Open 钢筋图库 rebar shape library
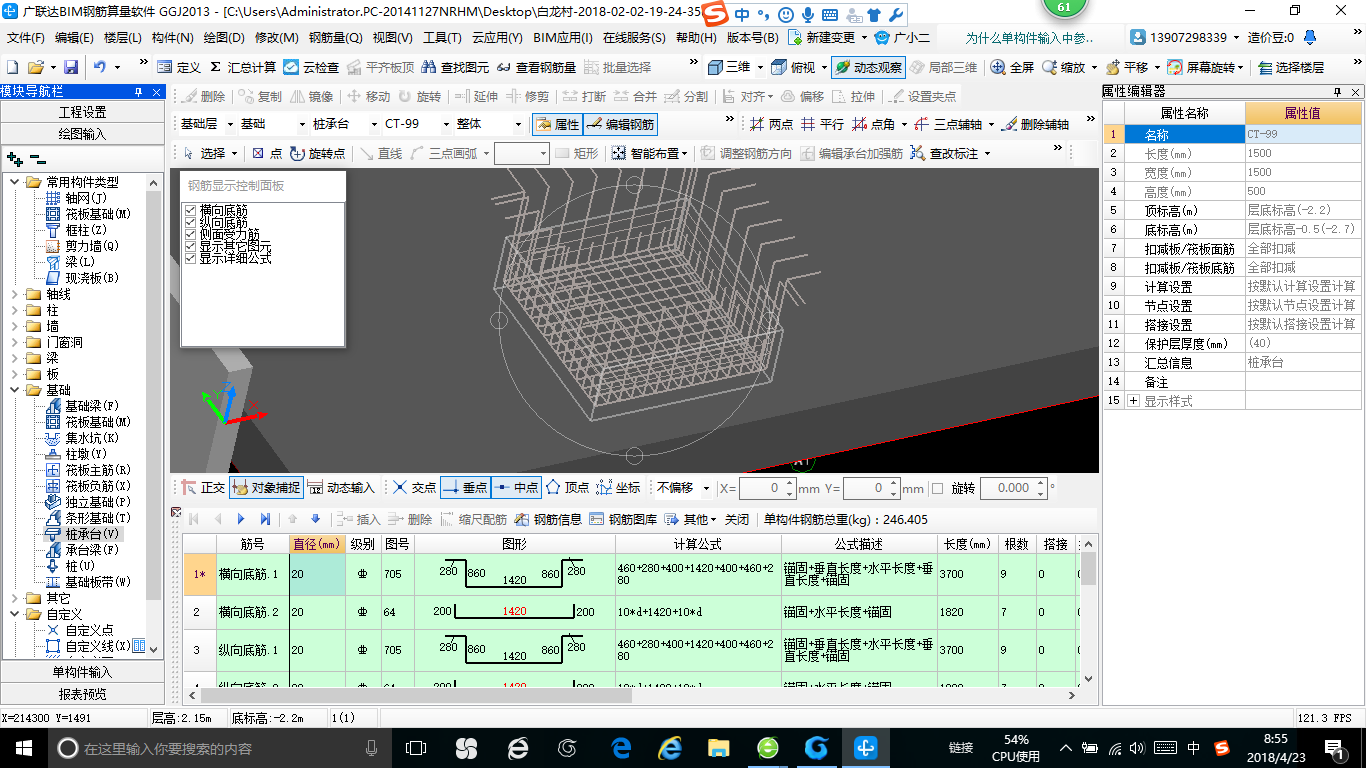Viewport: 1366px width, 768px height. tap(624, 519)
